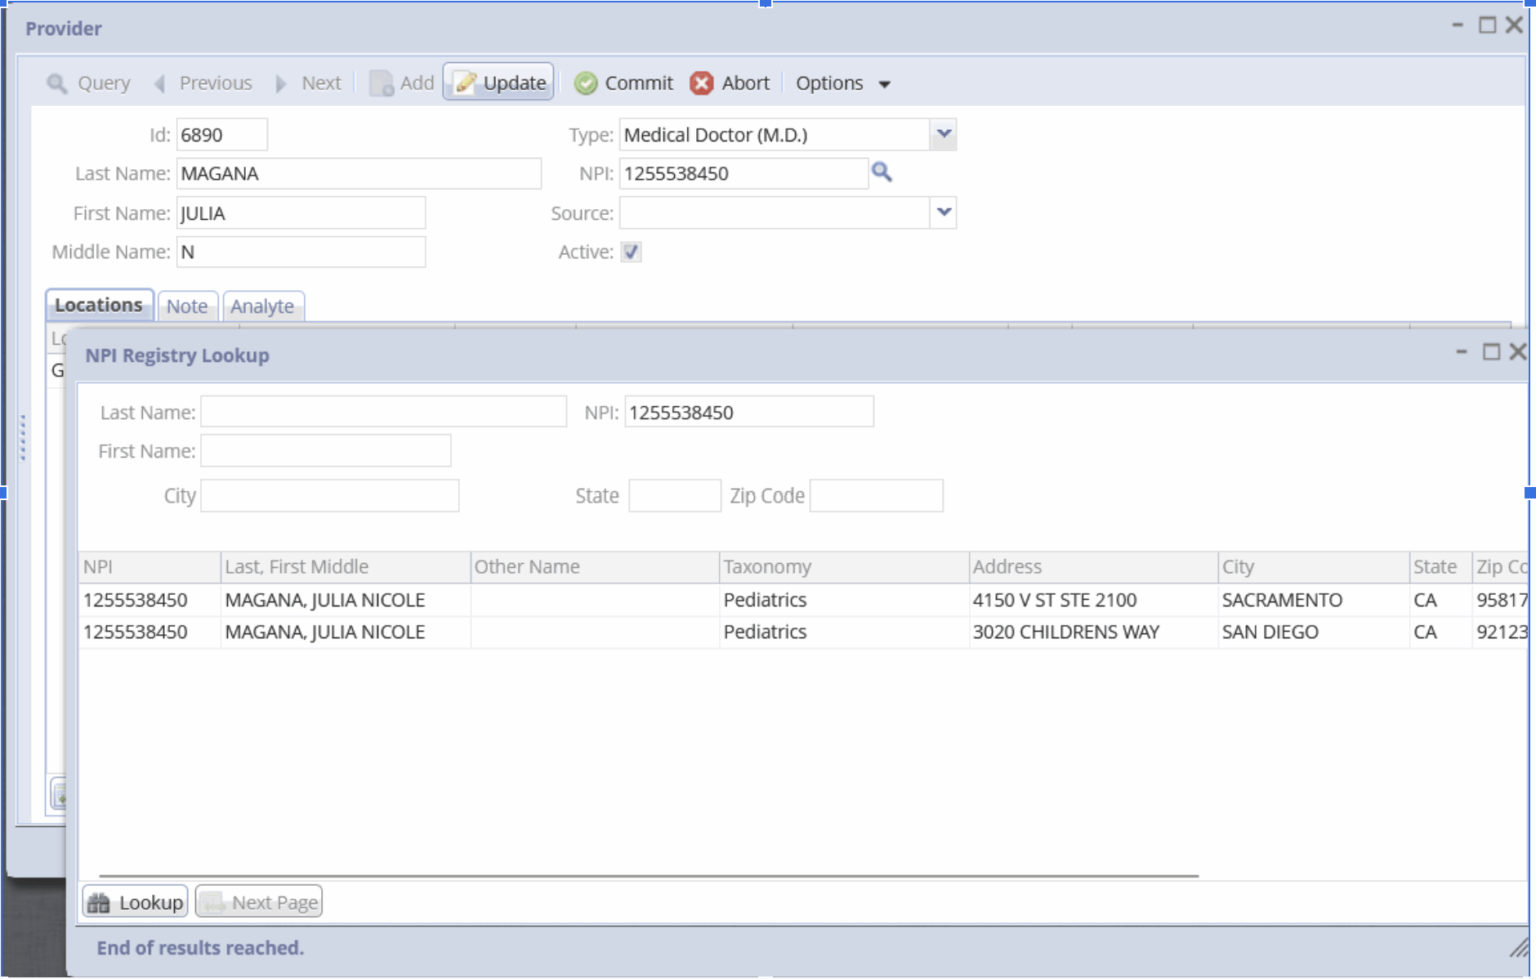Switch to the Note tab
The height and width of the screenshot is (979, 1536).
coord(187,306)
